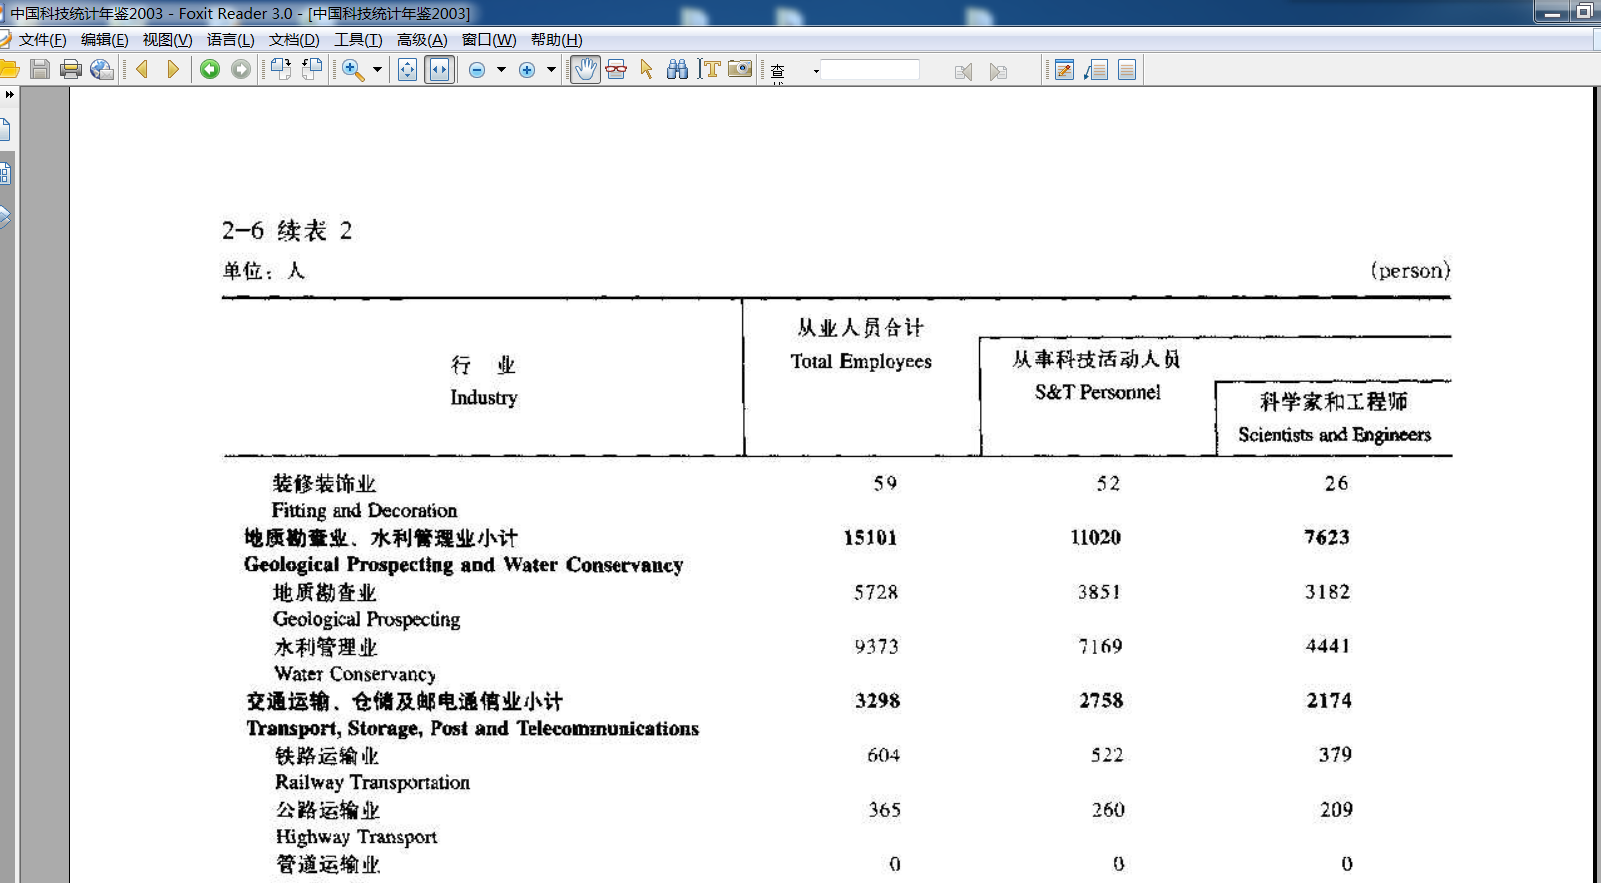This screenshot has width=1601, height=883.
Task: Open the 窗口(W) menu
Action: coord(489,40)
